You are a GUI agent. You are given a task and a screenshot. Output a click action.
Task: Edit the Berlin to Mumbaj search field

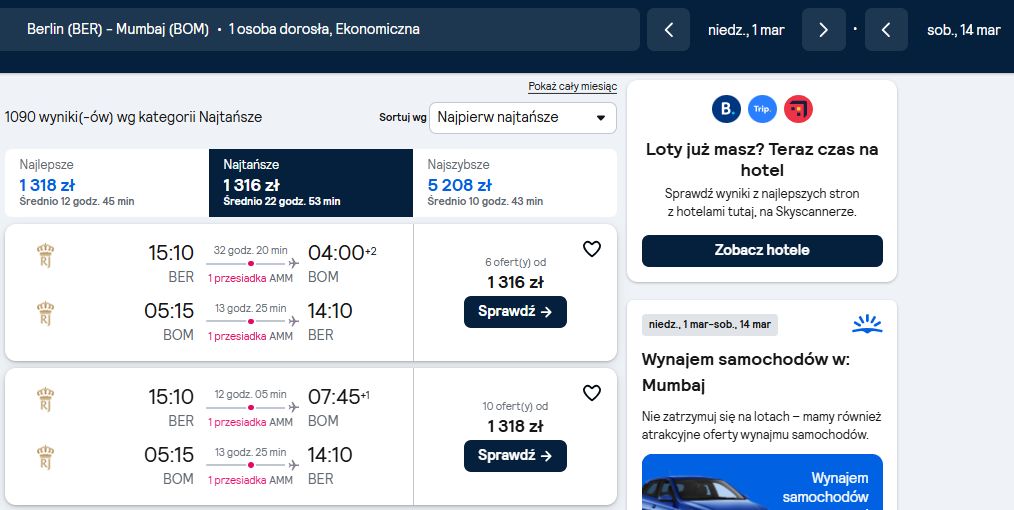click(x=319, y=30)
